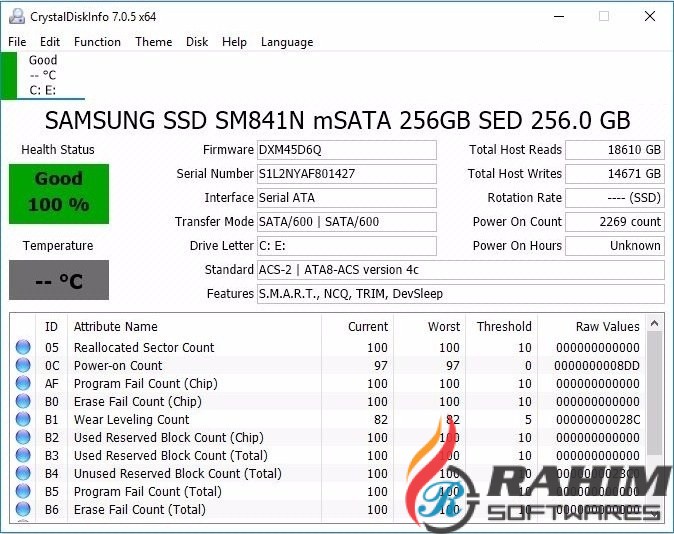Click Total Host Reads value 18610 GB
Screen dimensions: 674x534
coord(615,150)
